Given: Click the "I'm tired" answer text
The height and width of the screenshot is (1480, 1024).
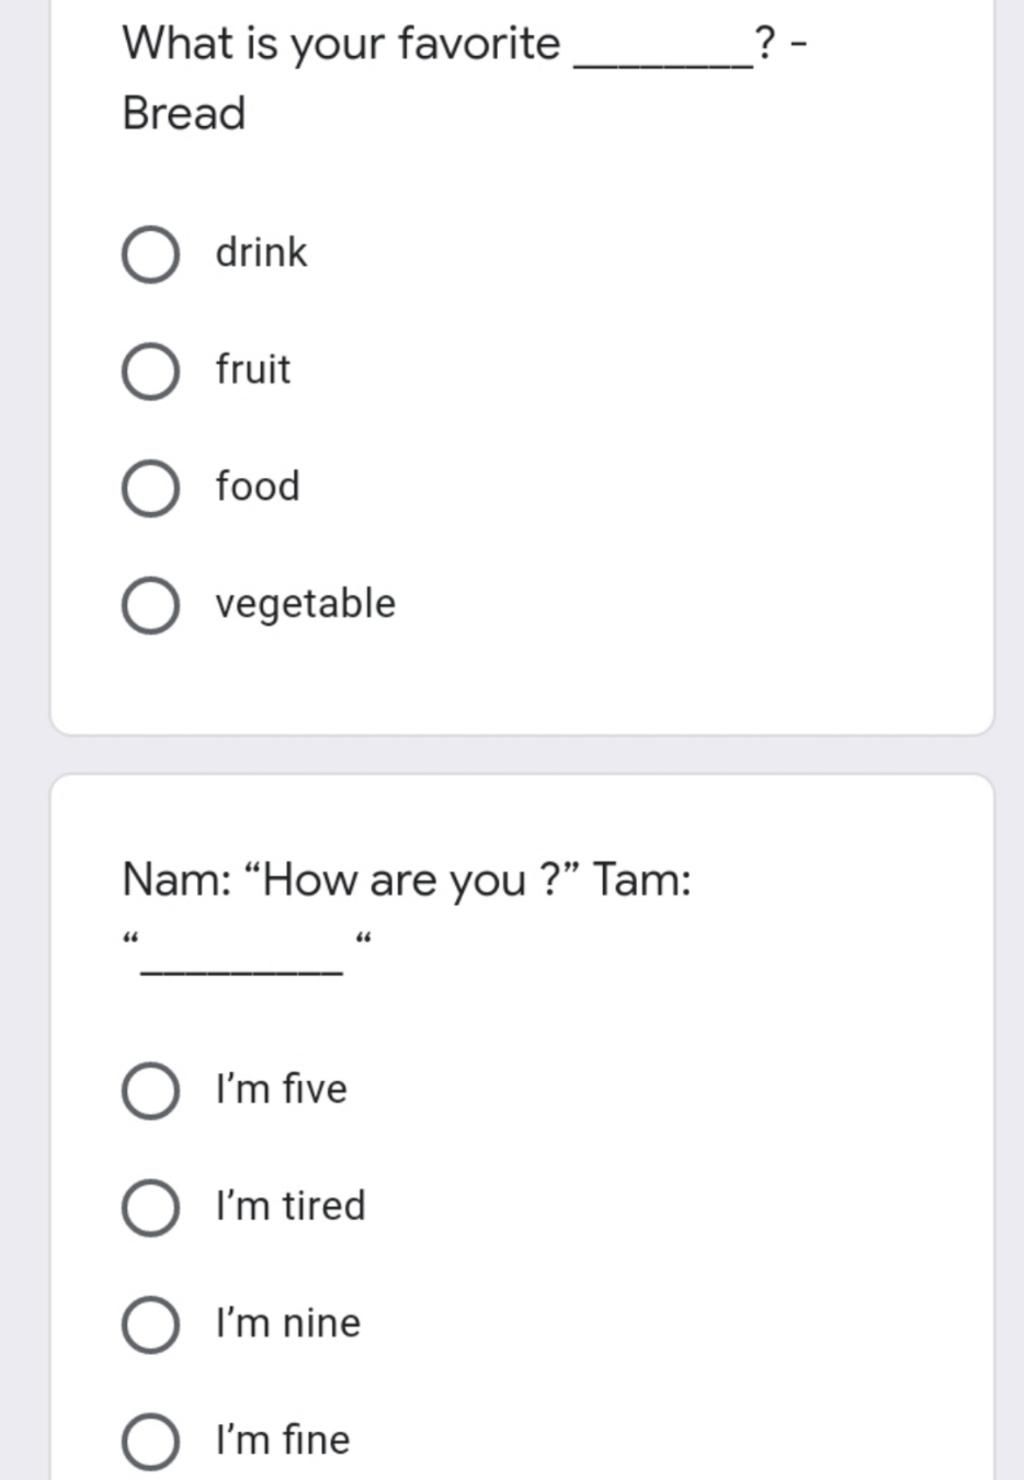Looking at the screenshot, I should click(290, 1205).
